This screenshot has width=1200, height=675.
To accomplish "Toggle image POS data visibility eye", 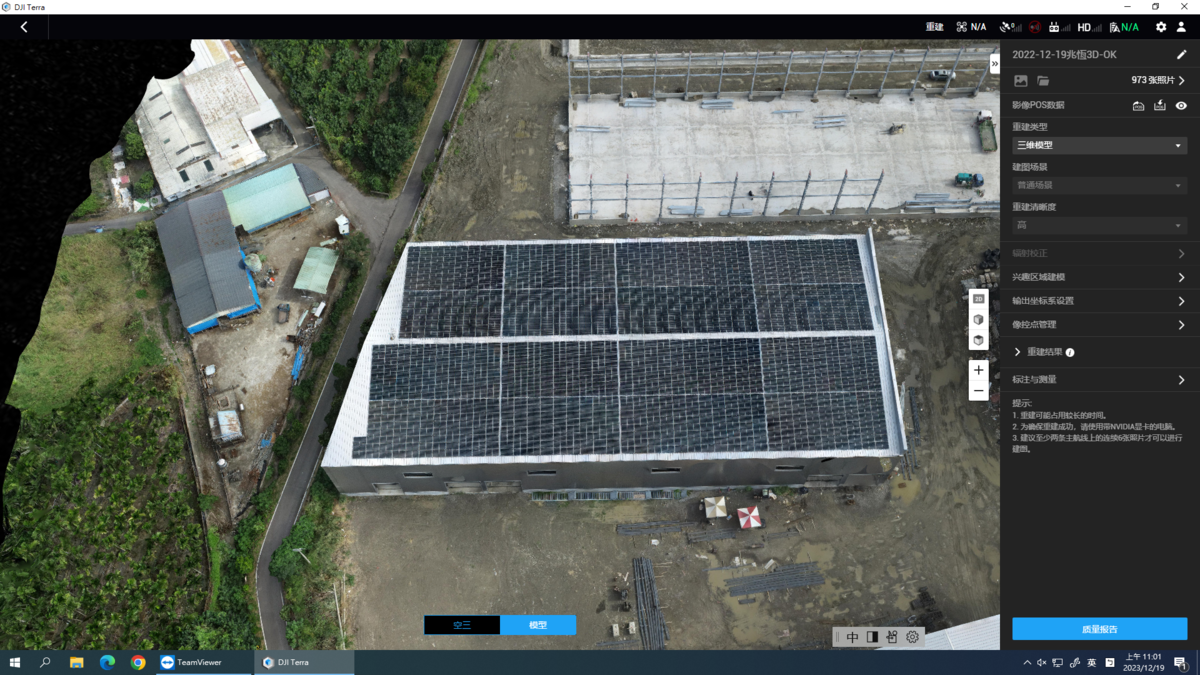I will pyautogui.click(x=1181, y=105).
